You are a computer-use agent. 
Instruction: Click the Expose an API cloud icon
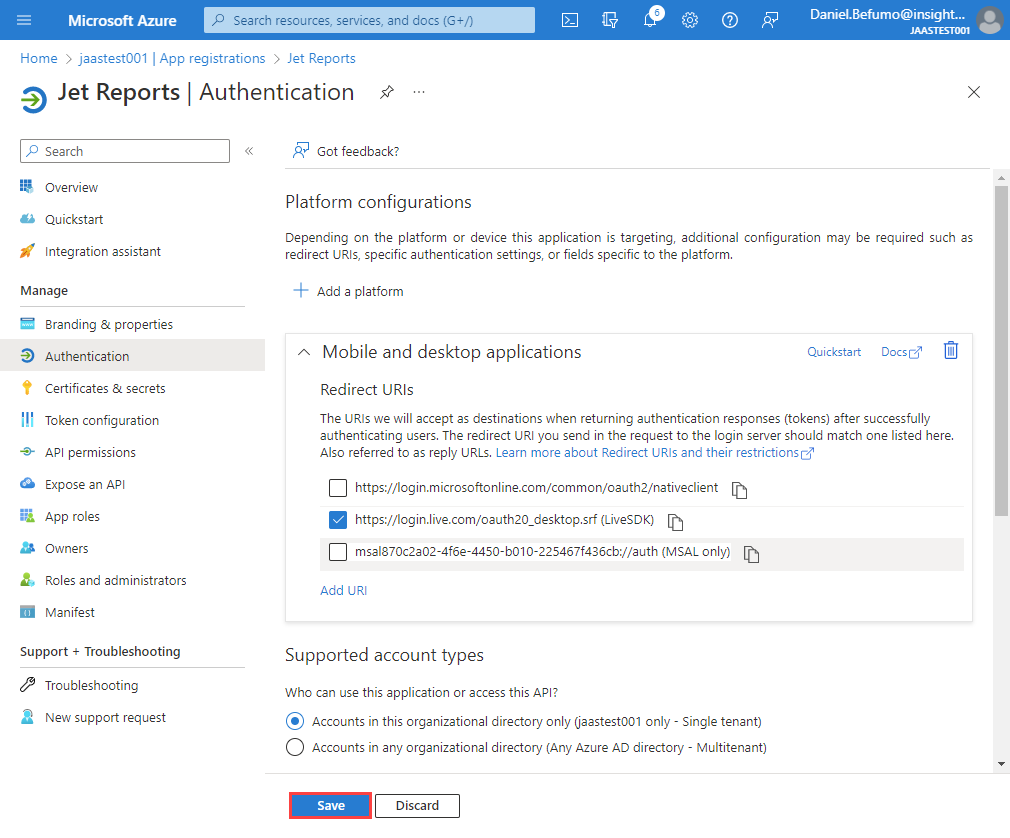(x=27, y=484)
